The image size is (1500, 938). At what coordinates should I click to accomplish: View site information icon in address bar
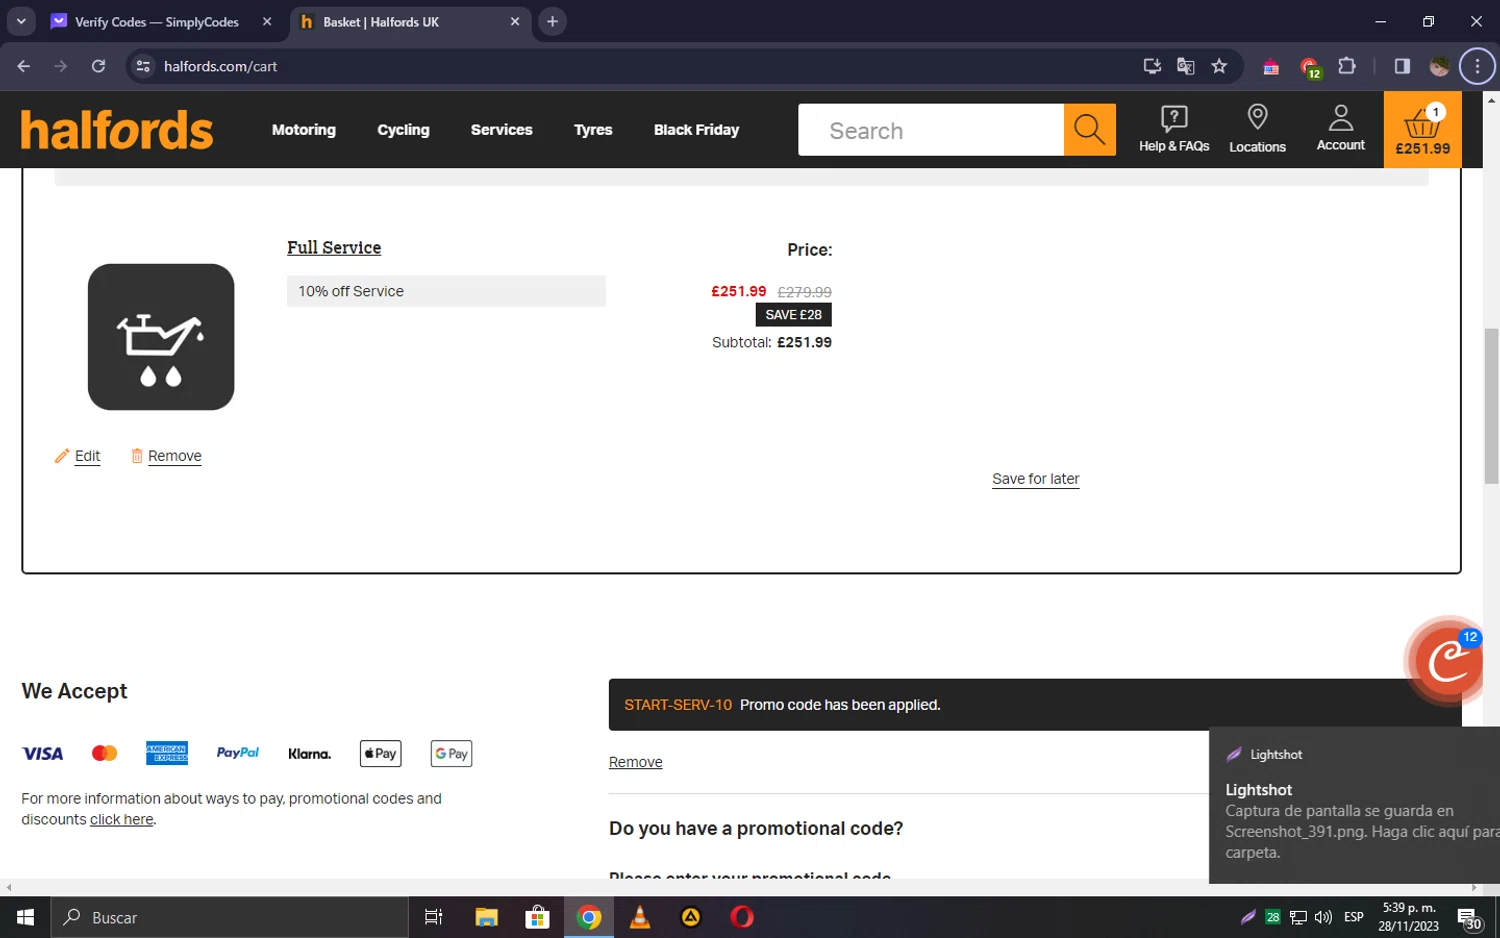[143, 66]
